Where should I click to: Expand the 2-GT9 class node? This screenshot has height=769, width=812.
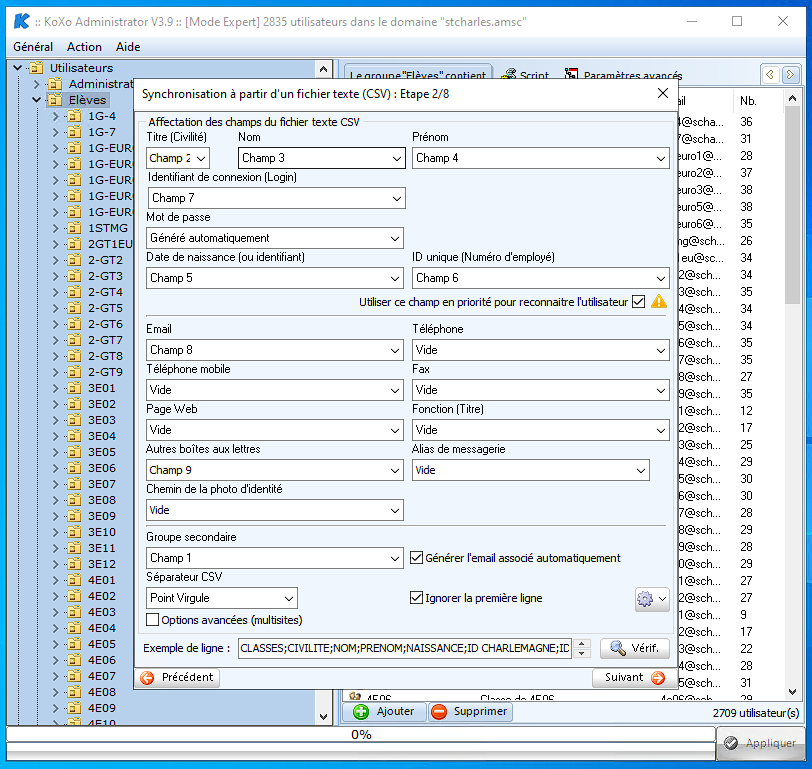click(55, 372)
